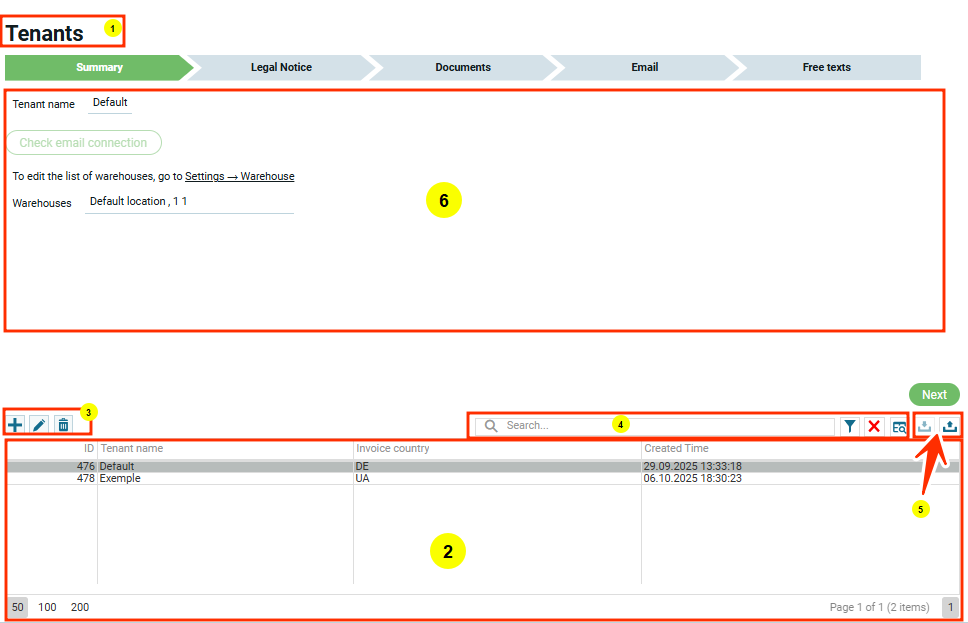Screen dimensions: 968x623
Task: Follow the Settings → Warehouse link
Action: pos(239,176)
